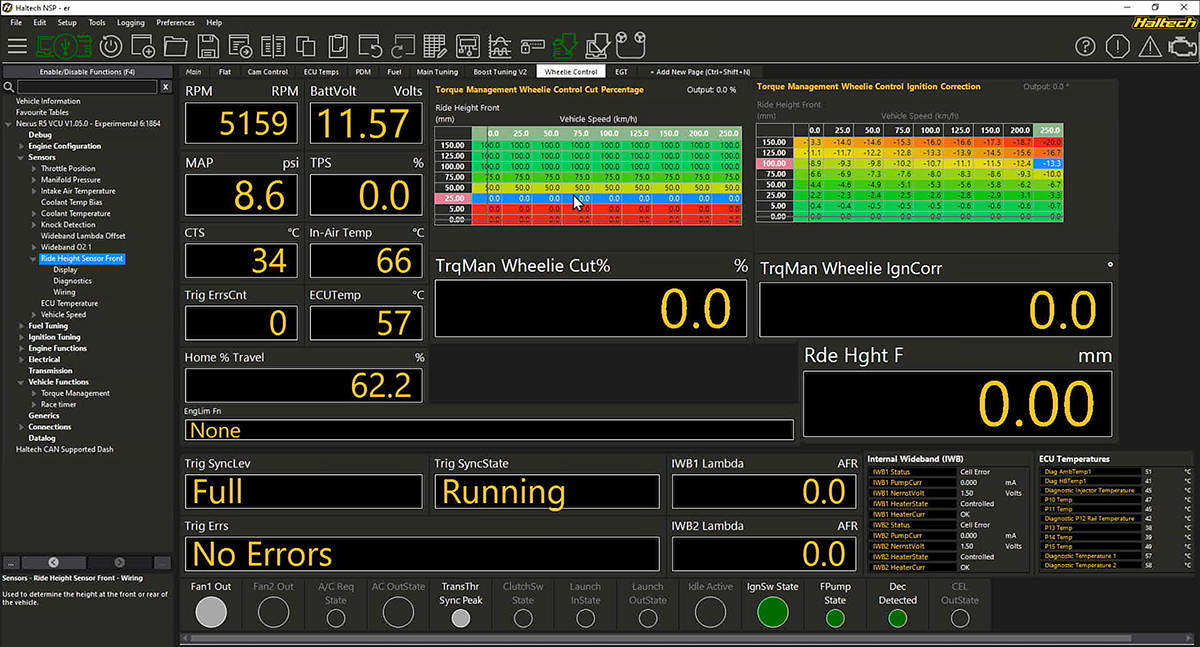1200x647 pixels.
Task: Toggle the Fan1 Out indicator
Action: [211, 612]
